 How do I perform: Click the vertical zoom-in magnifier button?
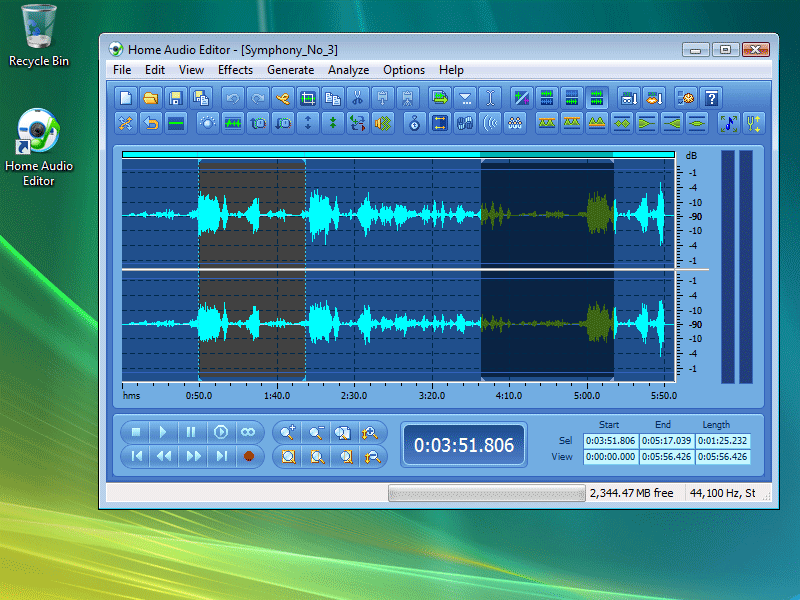[x=371, y=433]
